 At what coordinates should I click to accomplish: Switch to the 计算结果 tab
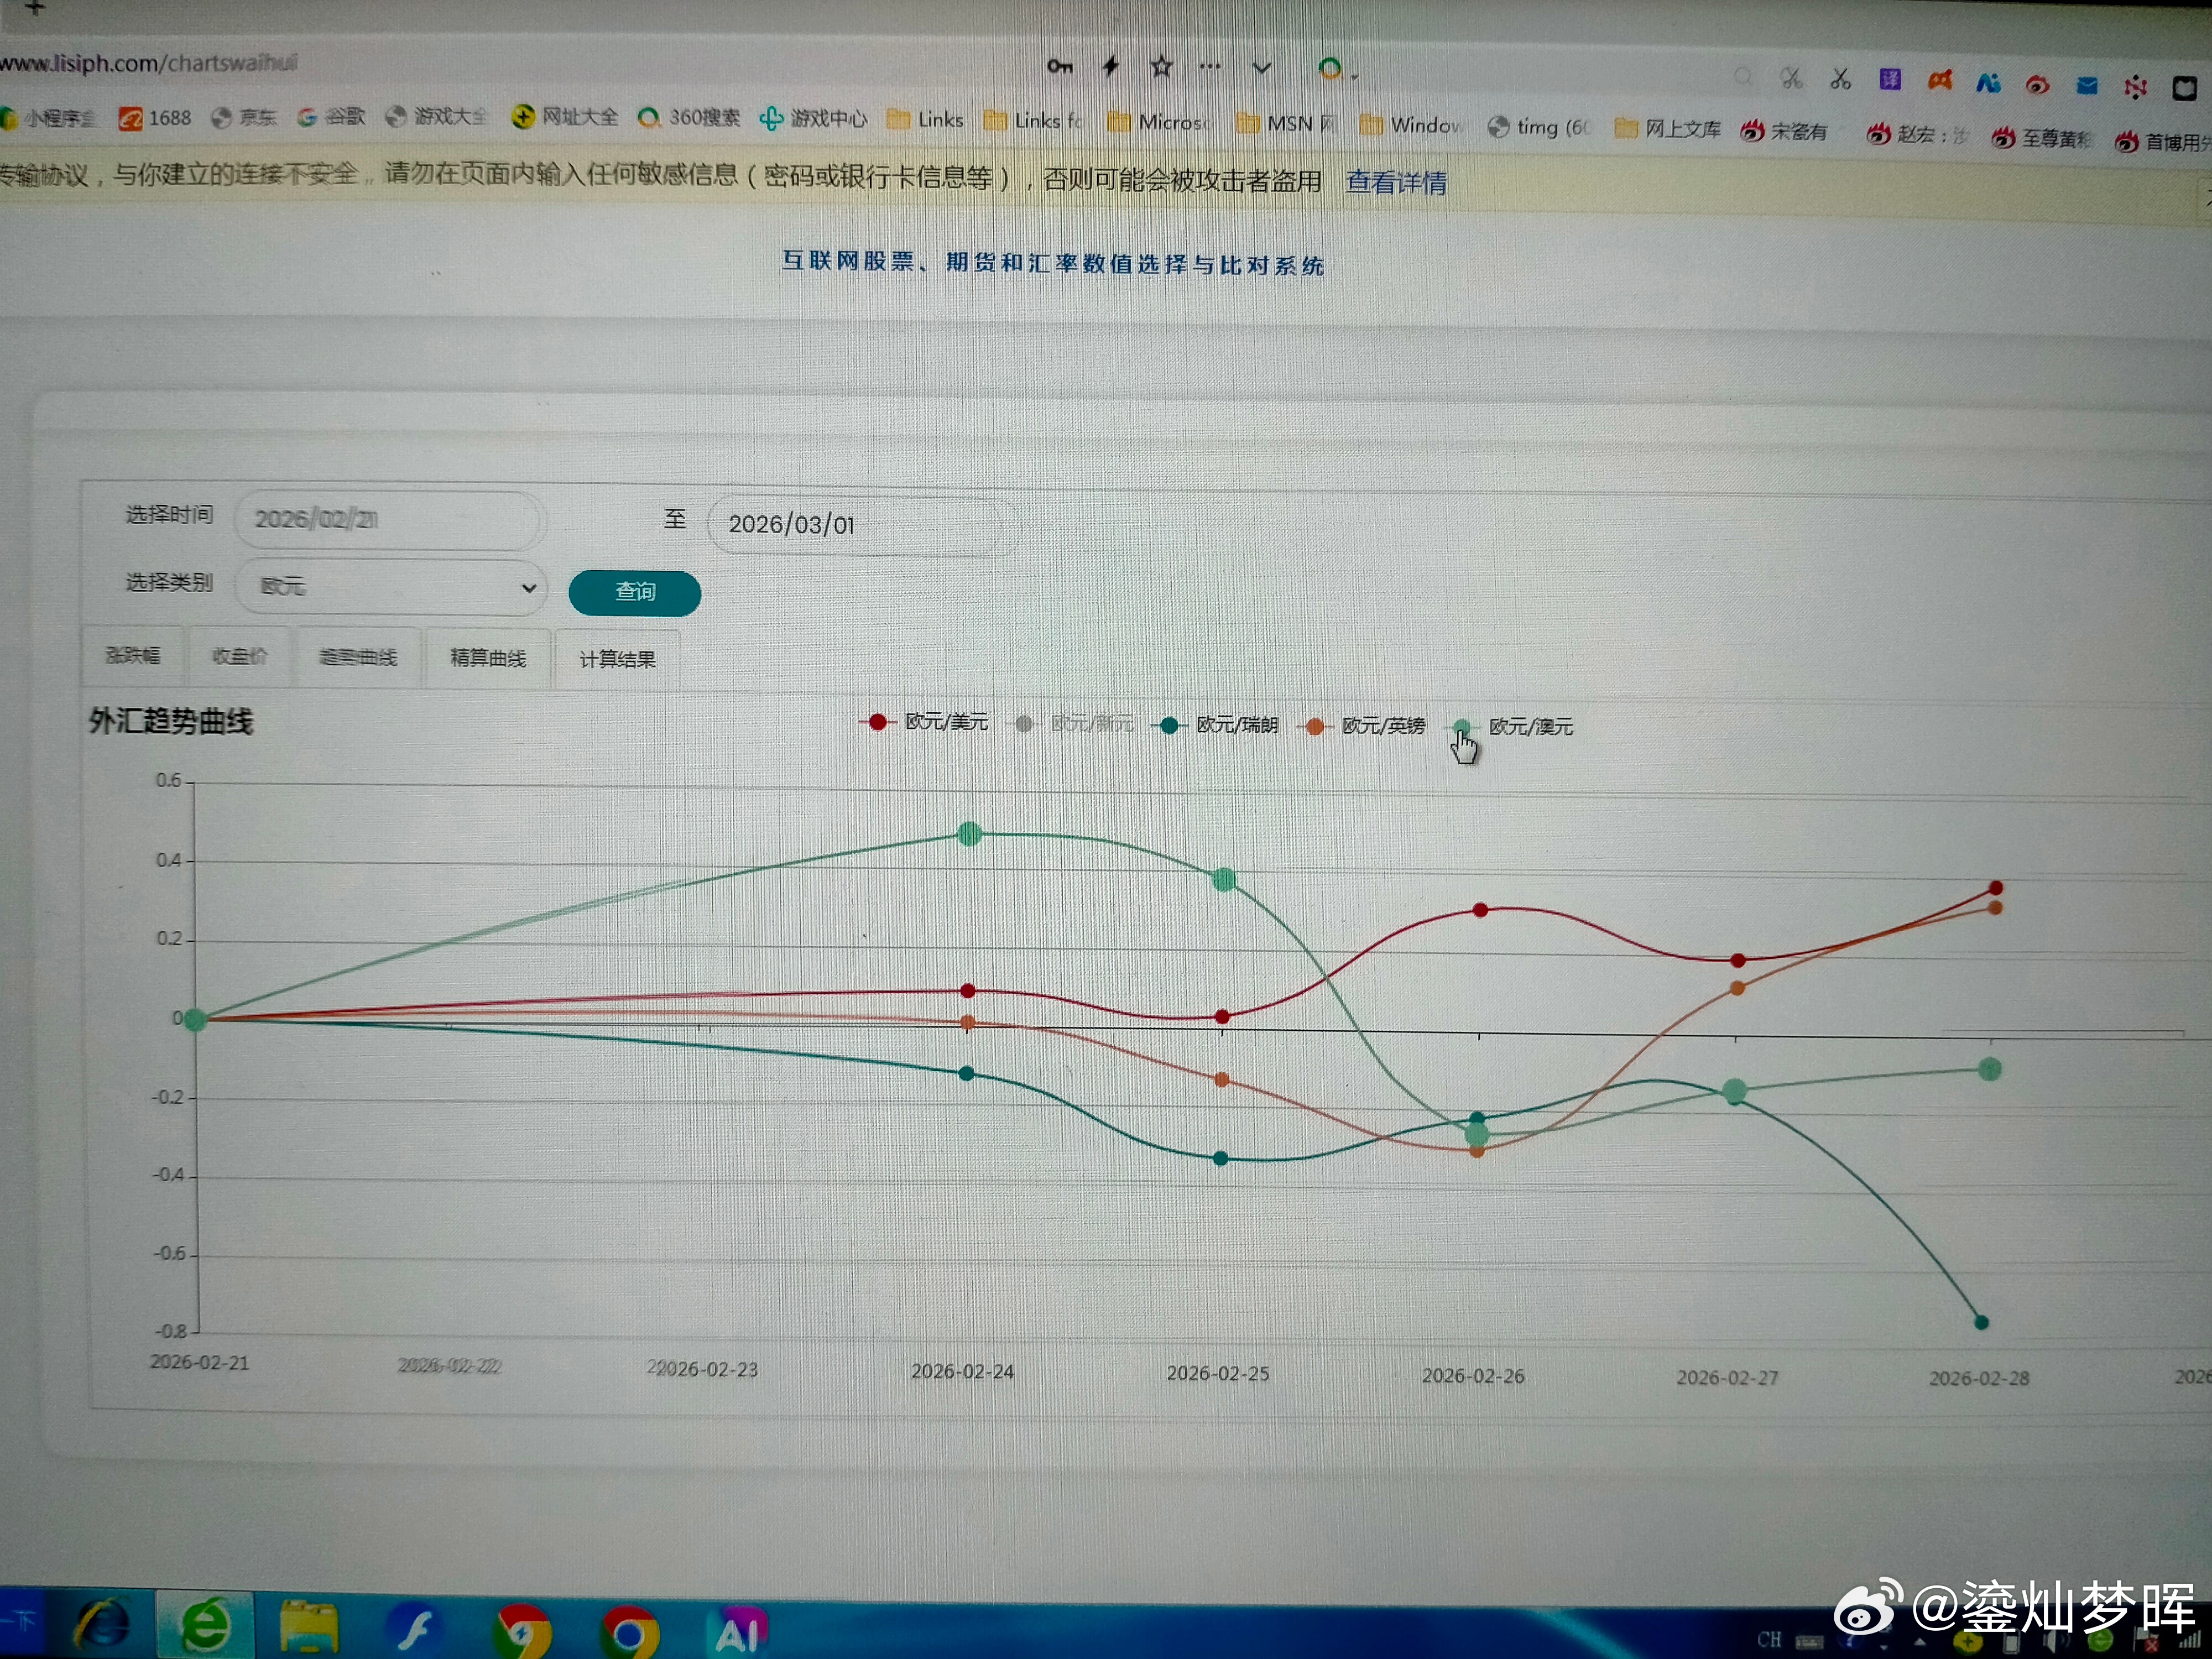point(617,660)
